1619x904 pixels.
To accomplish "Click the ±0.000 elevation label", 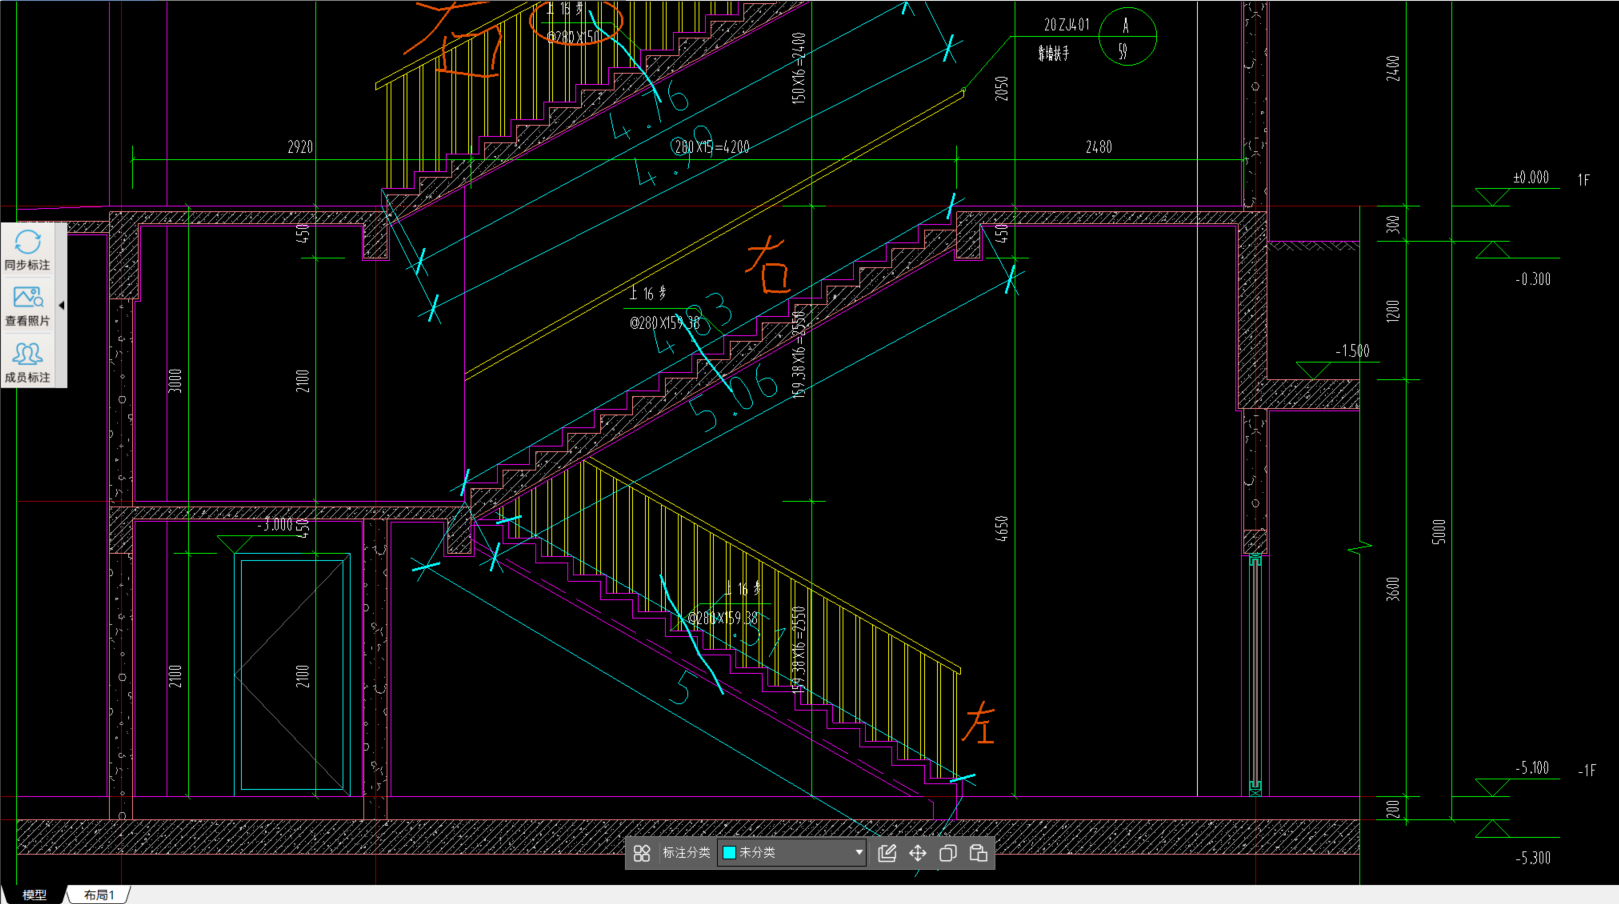I will coord(1531,177).
